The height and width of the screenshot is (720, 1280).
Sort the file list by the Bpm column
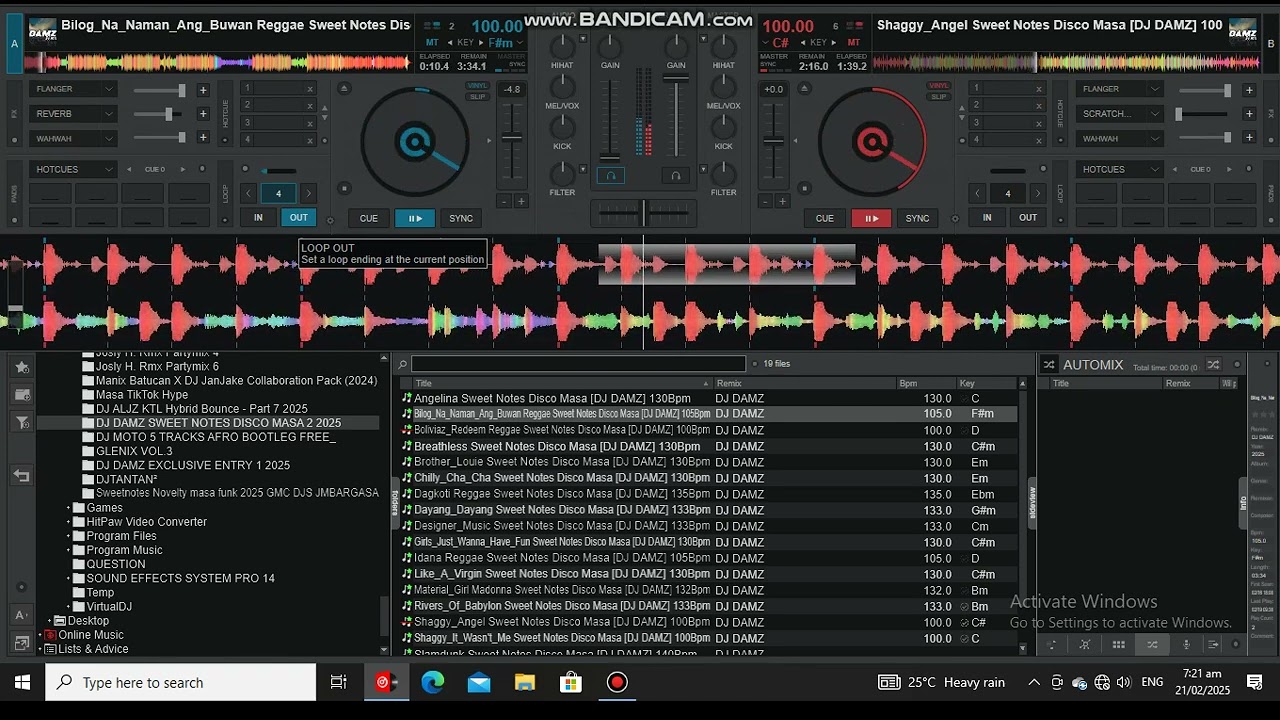pyautogui.click(x=926, y=383)
